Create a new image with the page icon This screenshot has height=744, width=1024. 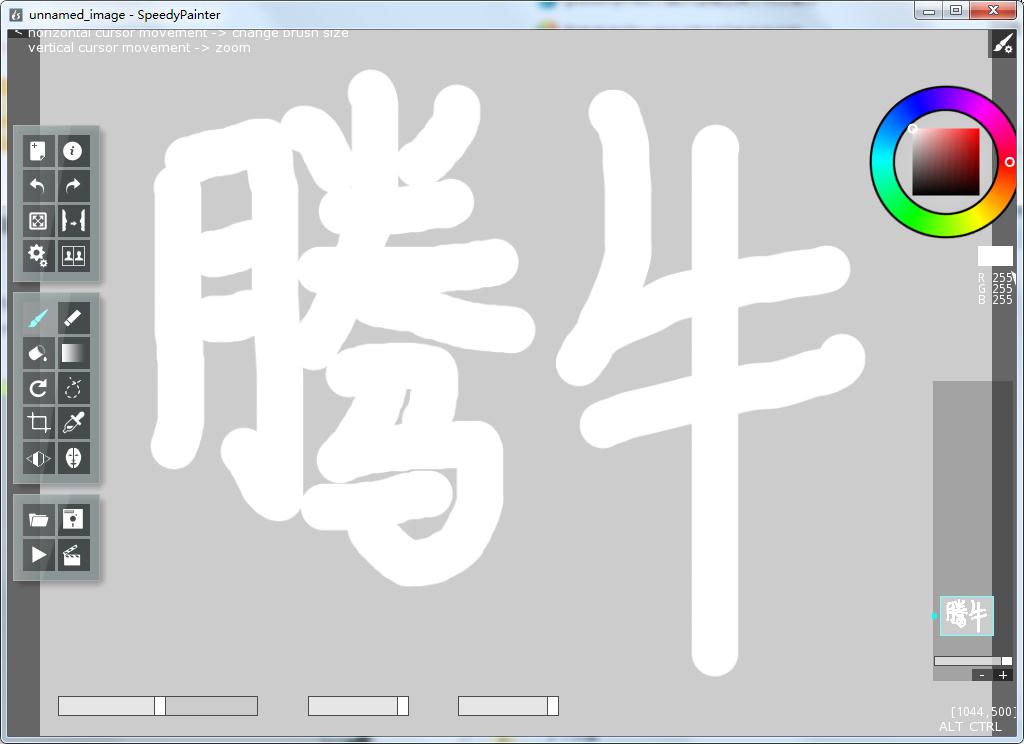point(38,152)
